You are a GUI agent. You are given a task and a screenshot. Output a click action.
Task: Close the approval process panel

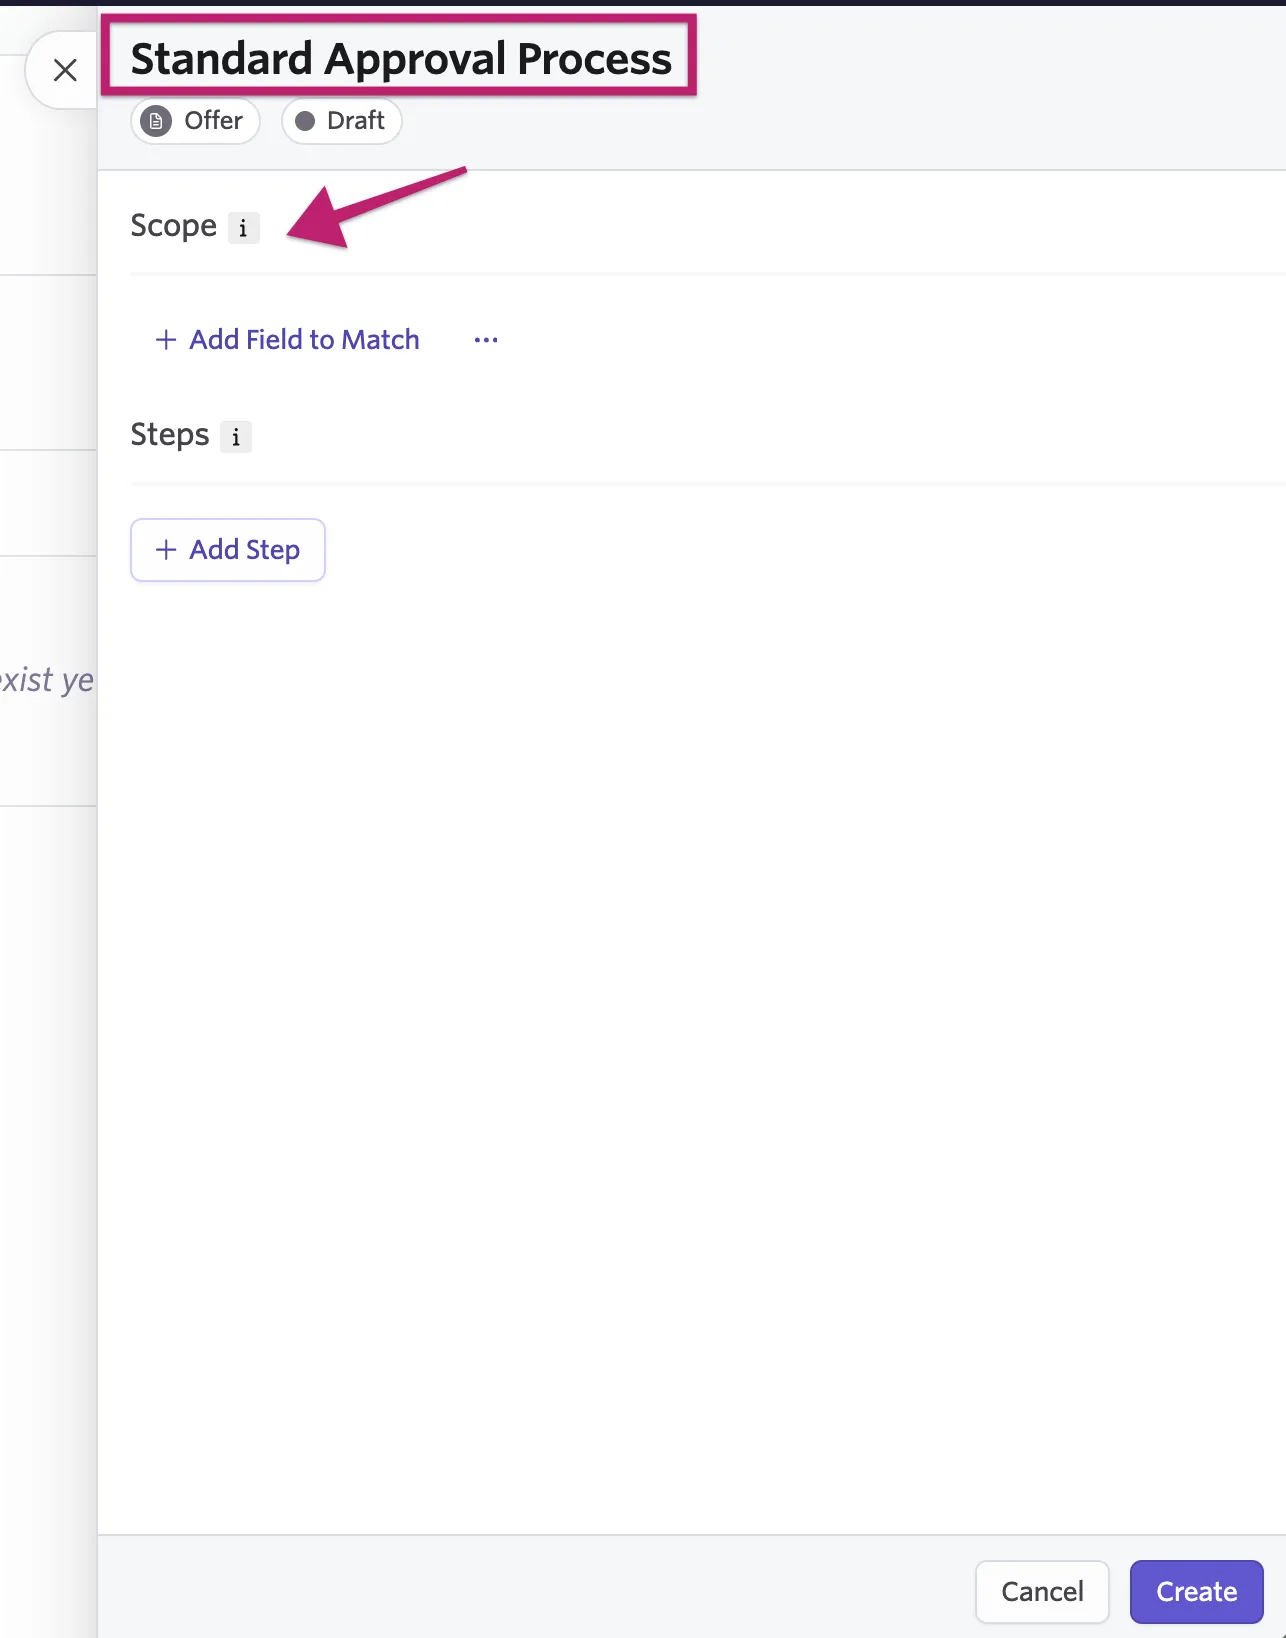pos(65,70)
